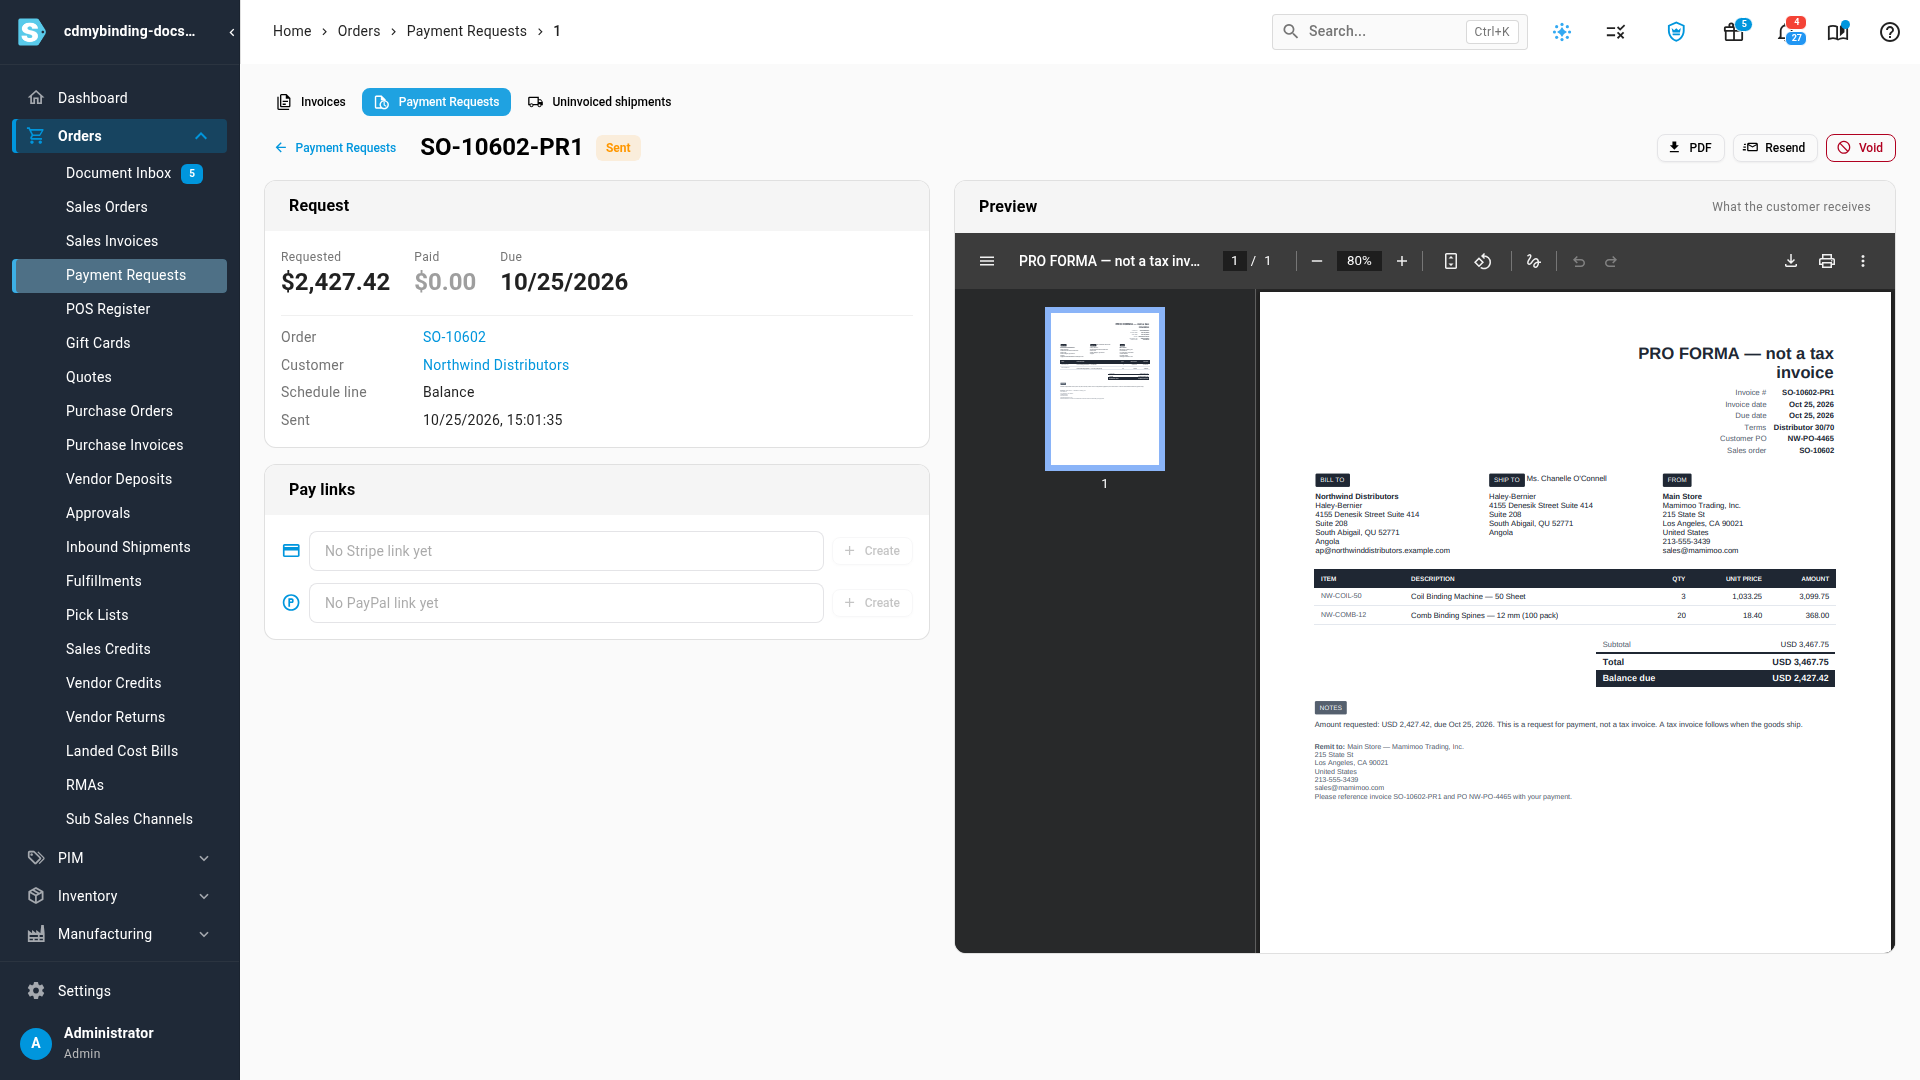Open the help question mark icon
This screenshot has height=1080, width=1920.
1890,32
